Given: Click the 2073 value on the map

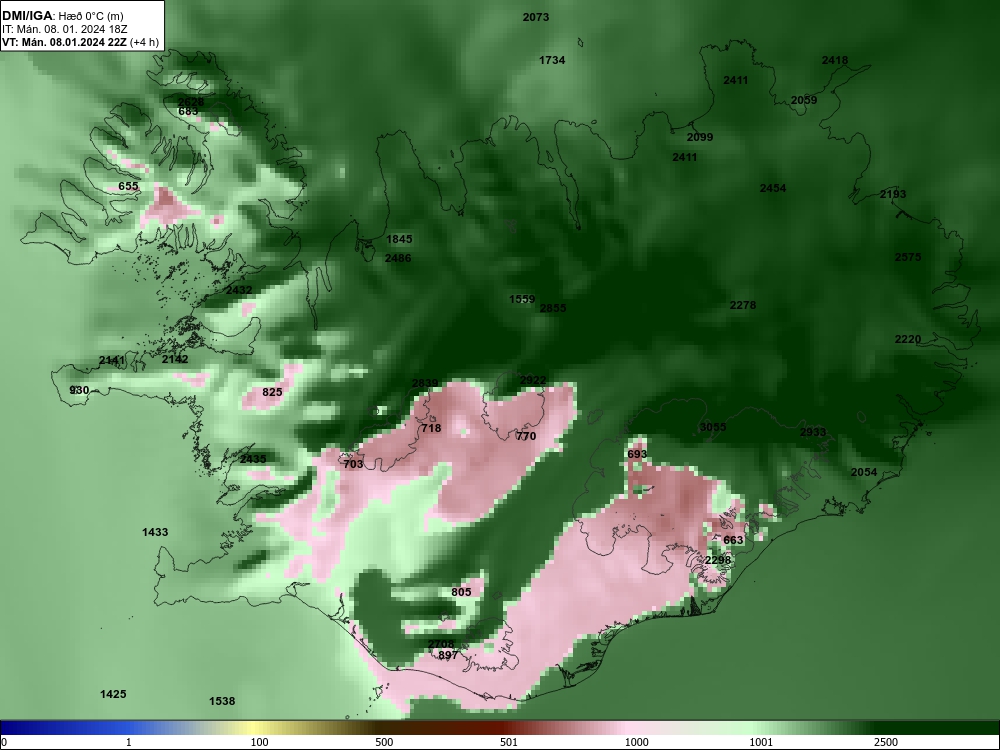Looking at the screenshot, I should [536, 17].
